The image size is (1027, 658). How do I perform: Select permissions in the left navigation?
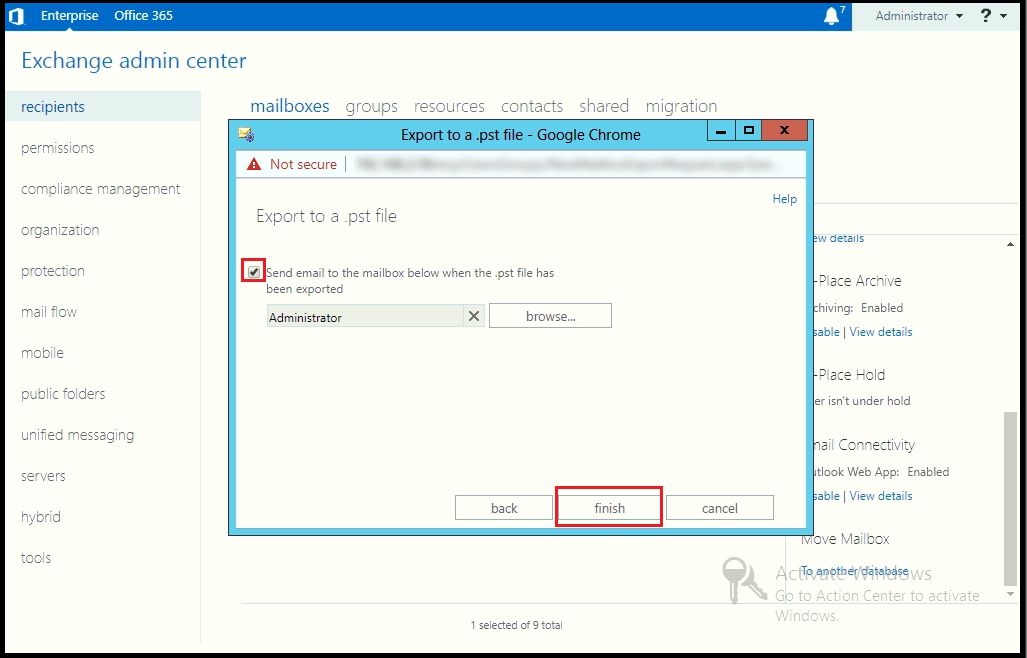(58, 148)
